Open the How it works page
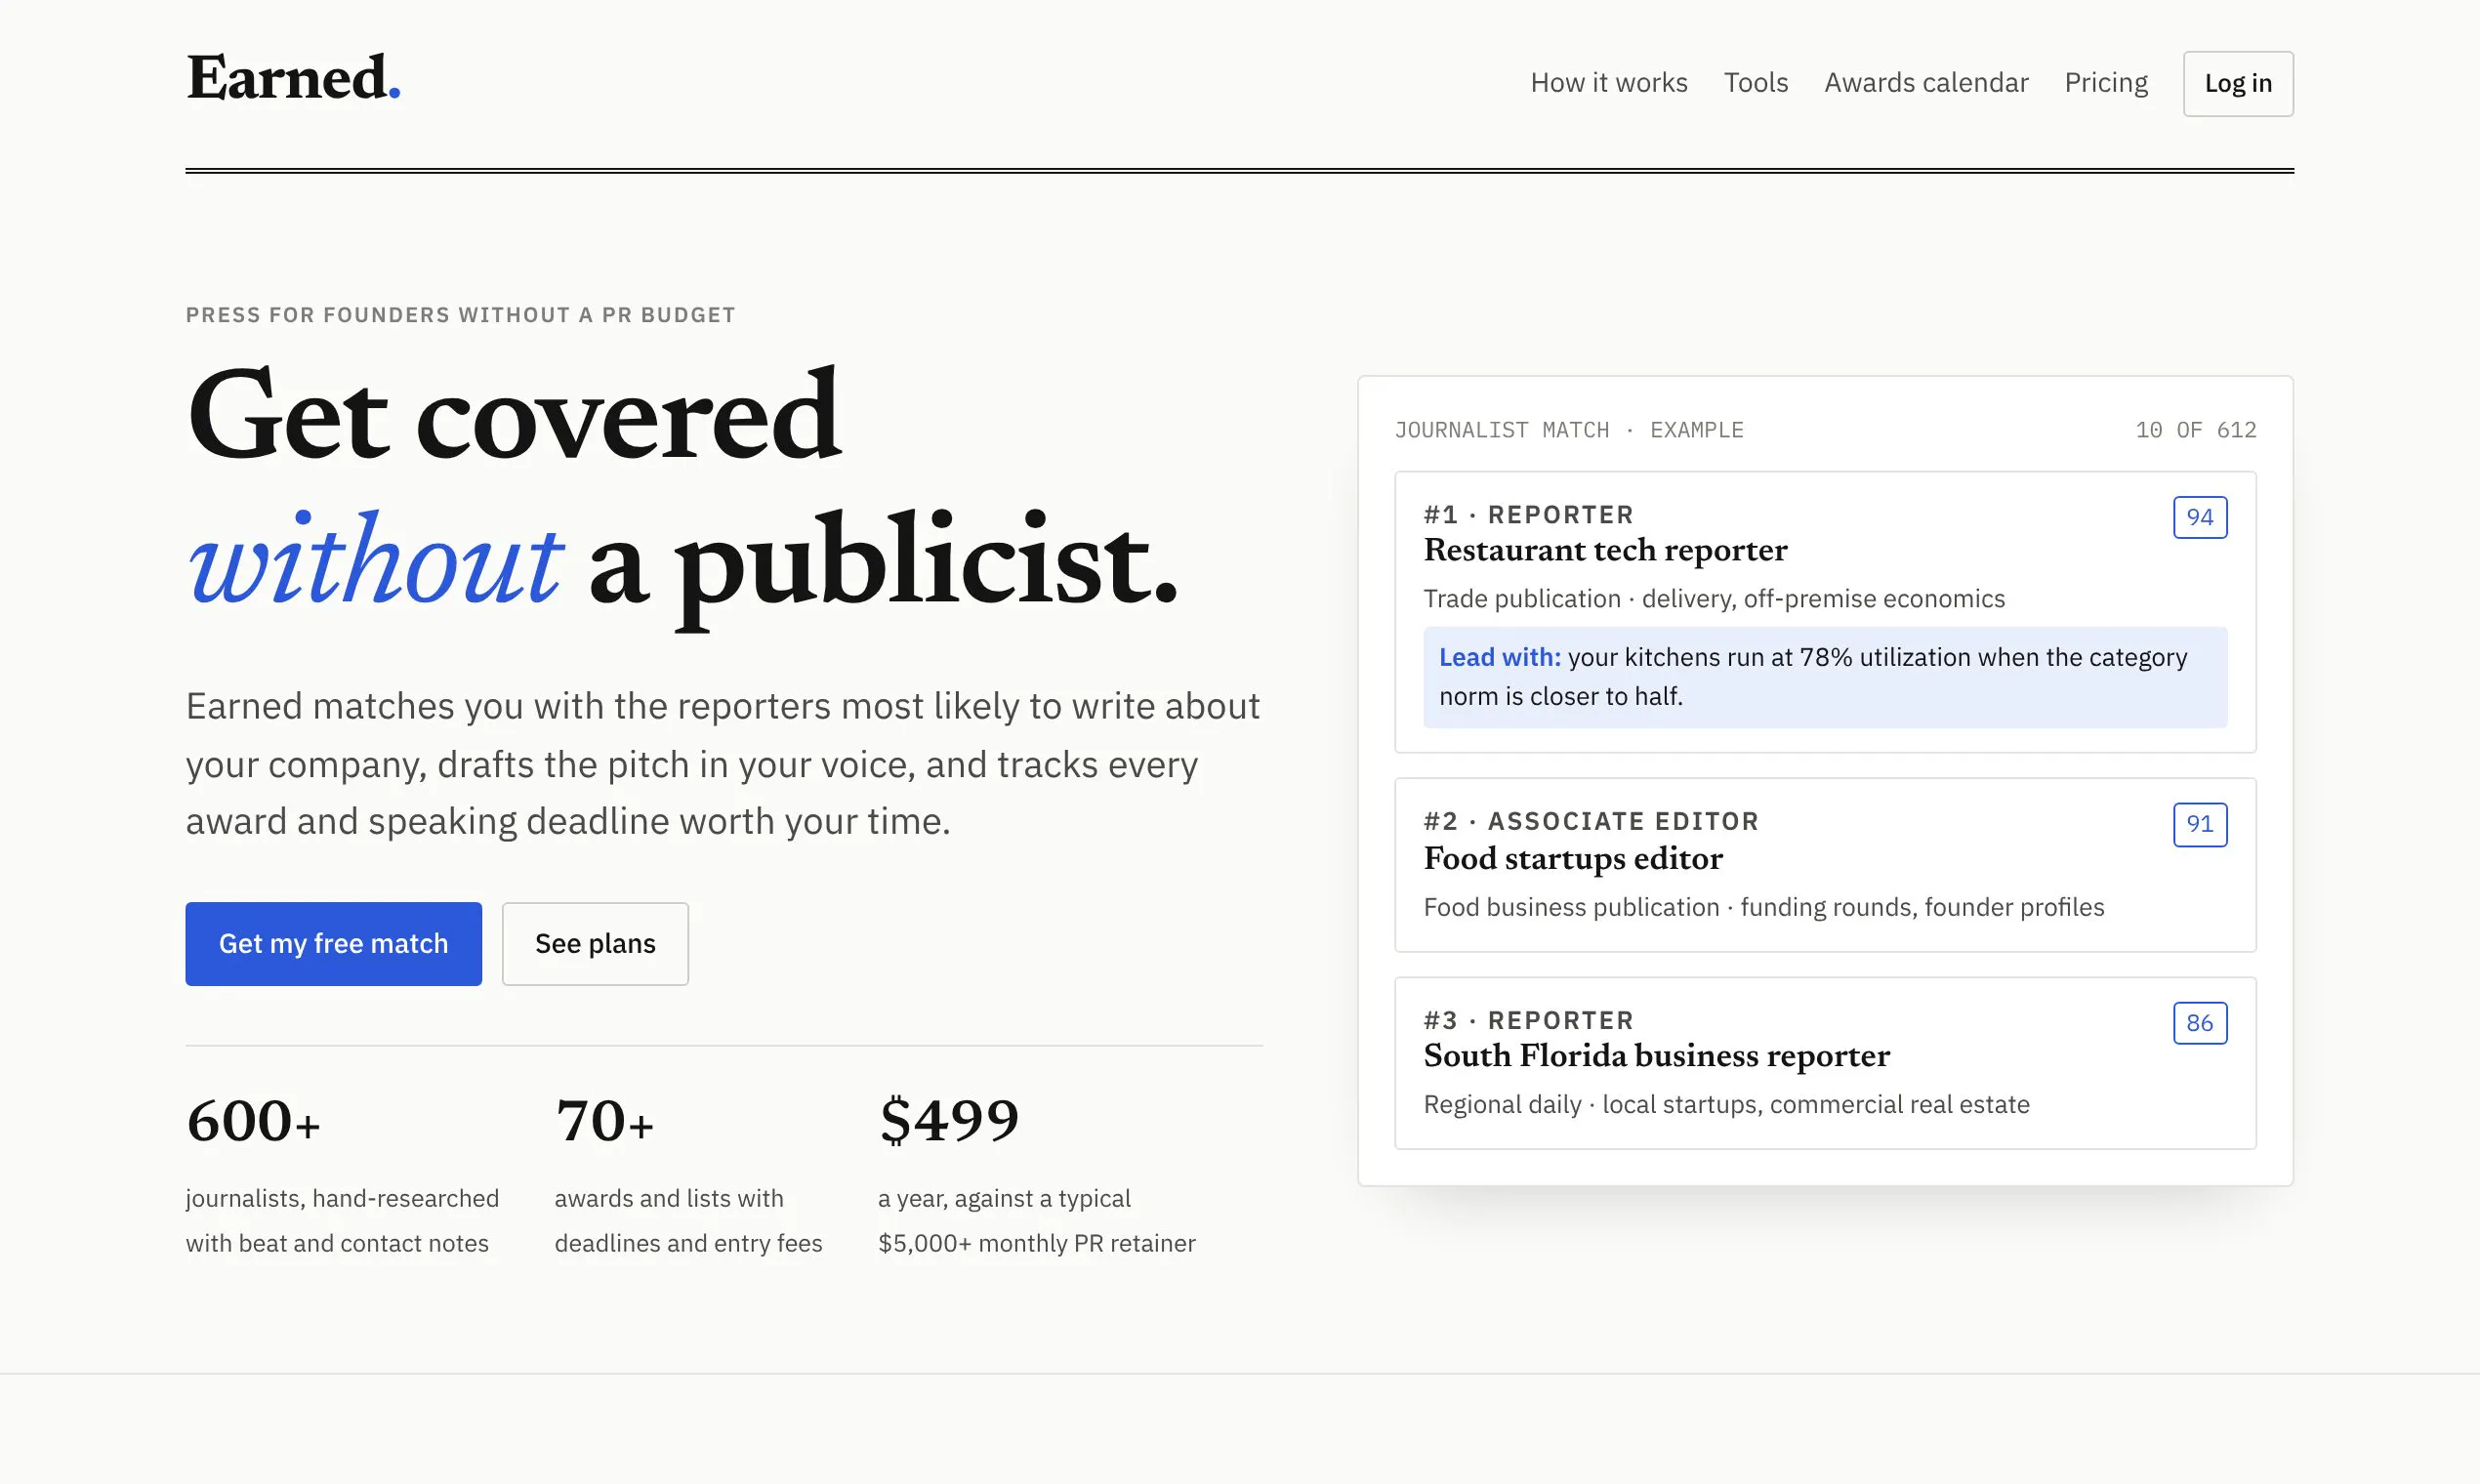This screenshot has width=2480, height=1484. 1608,83
